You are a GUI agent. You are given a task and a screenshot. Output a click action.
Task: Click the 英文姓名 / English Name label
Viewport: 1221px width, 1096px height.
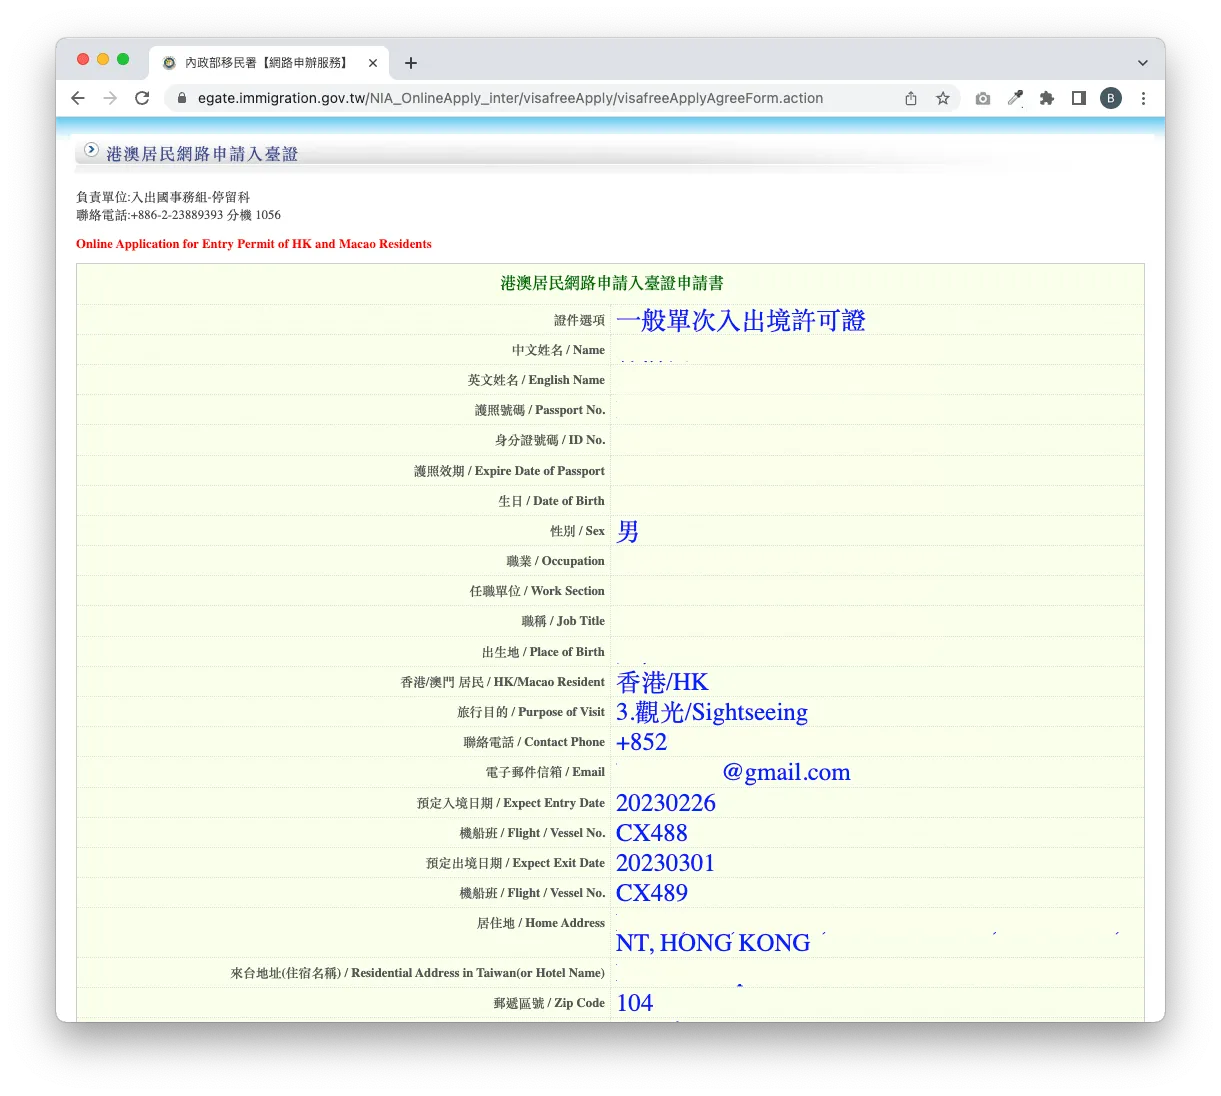click(x=536, y=380)
